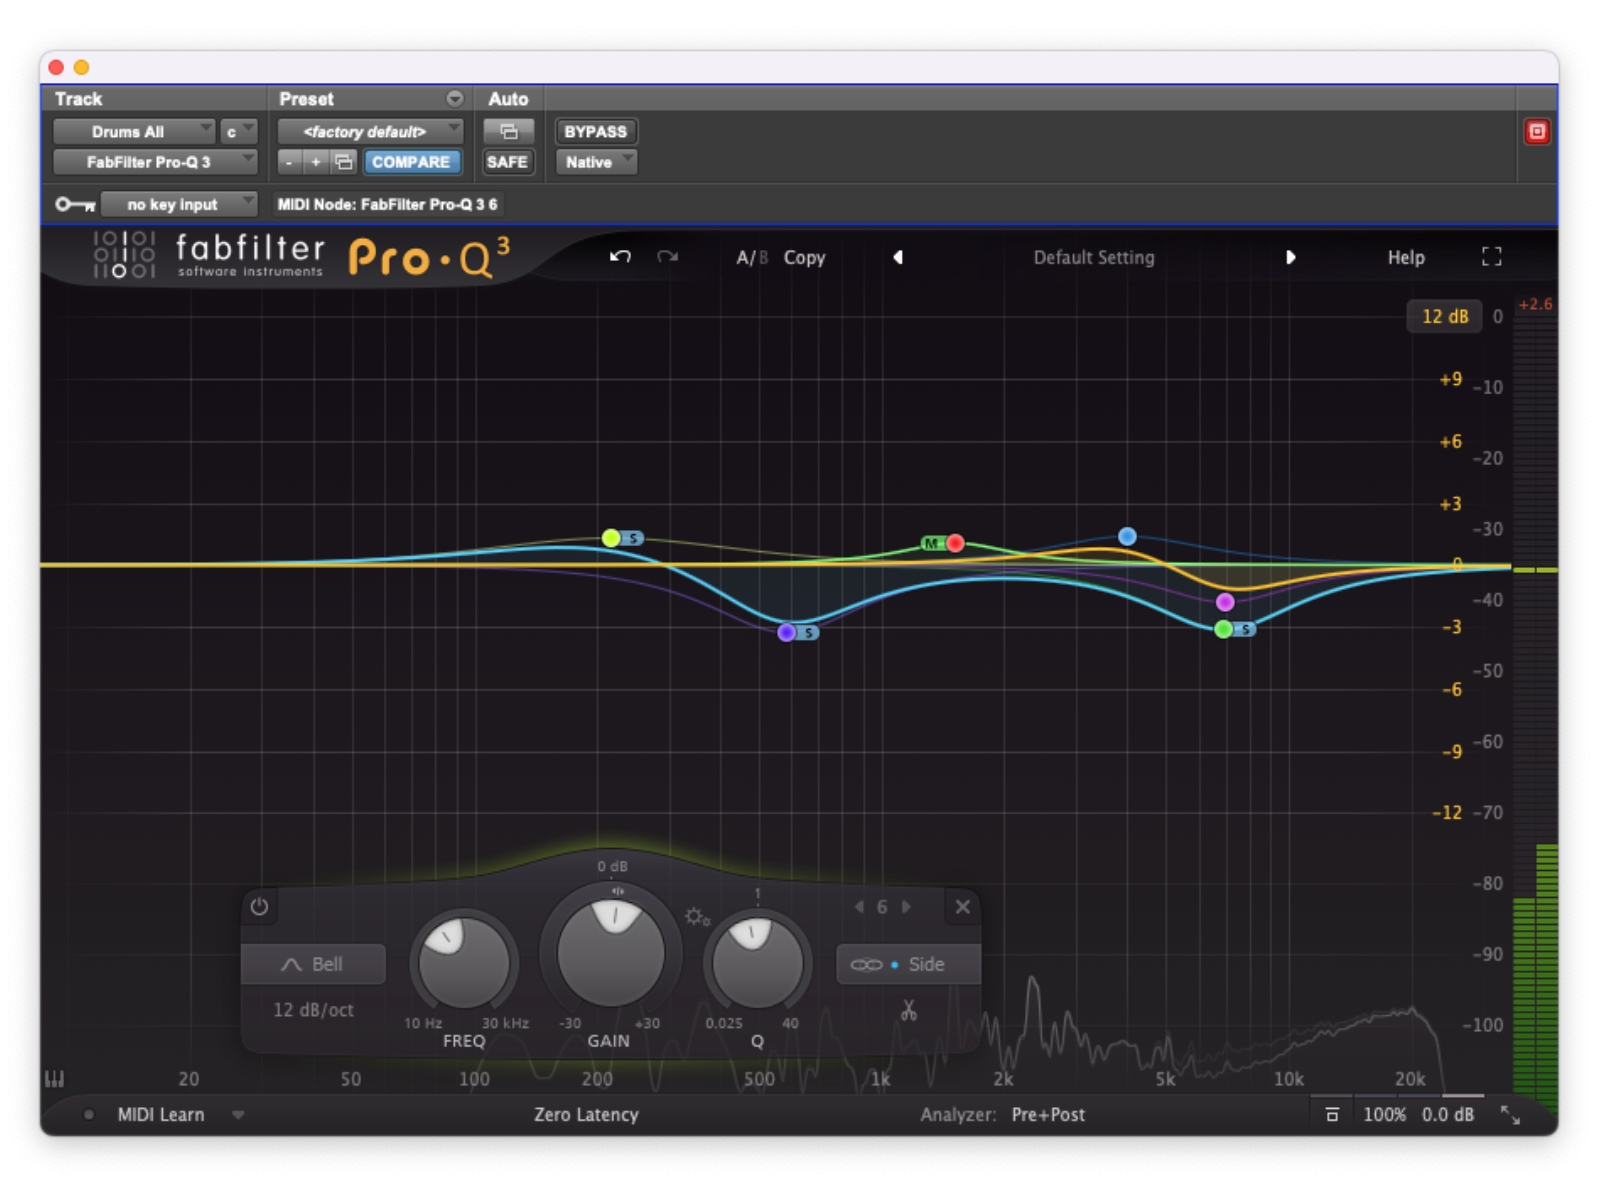Click the dynamic EQ gear icon beside GAIN

pyautogui.click(x=697, y=917)
